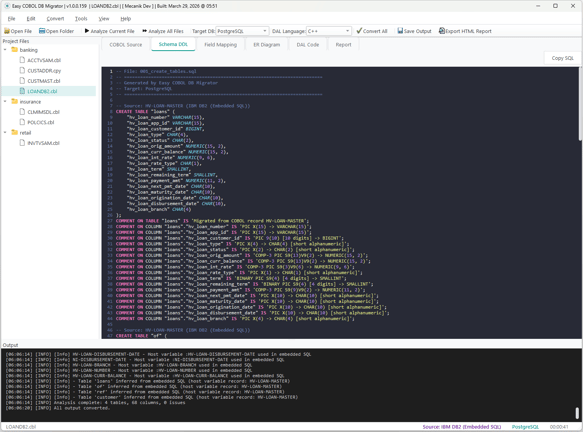Click the Project Files panel header
This screenshot has width=583, height=432.
coord(16,41)
